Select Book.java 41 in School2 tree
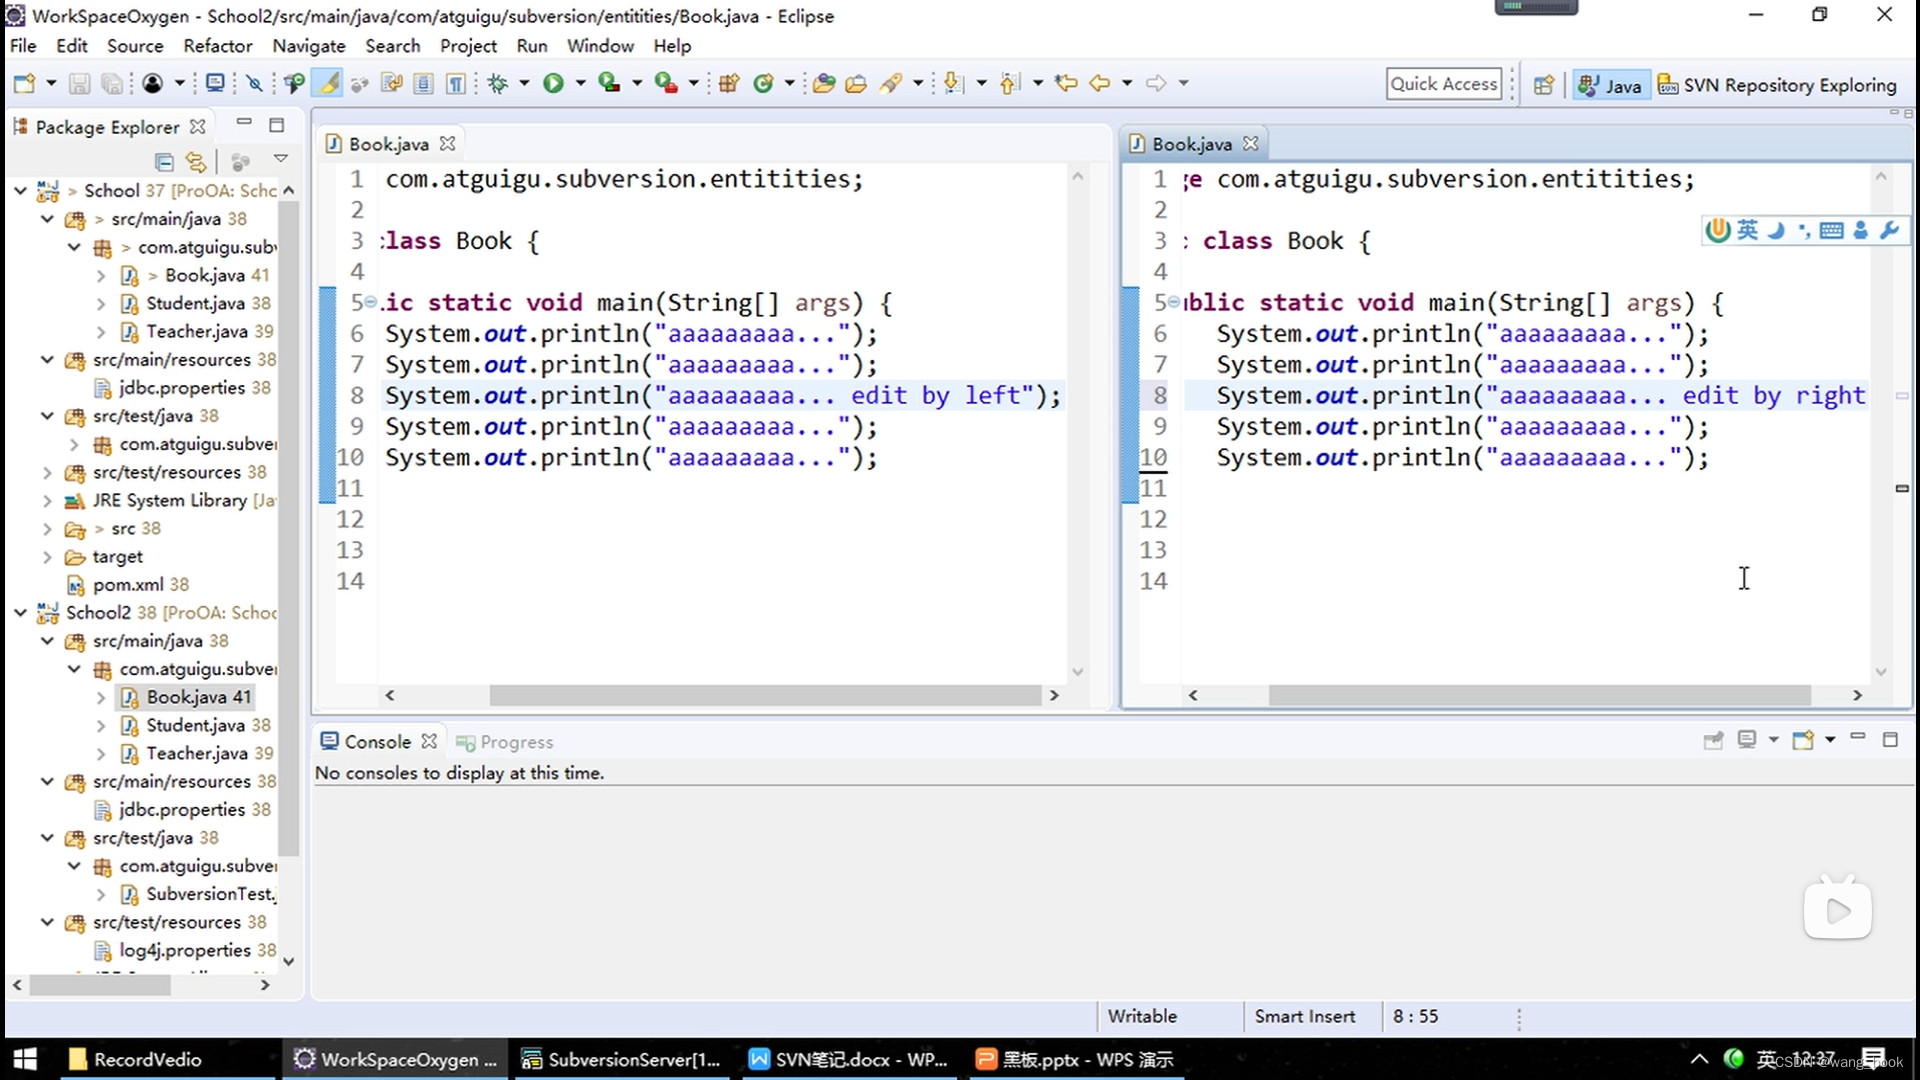 [x=185, y=697]
